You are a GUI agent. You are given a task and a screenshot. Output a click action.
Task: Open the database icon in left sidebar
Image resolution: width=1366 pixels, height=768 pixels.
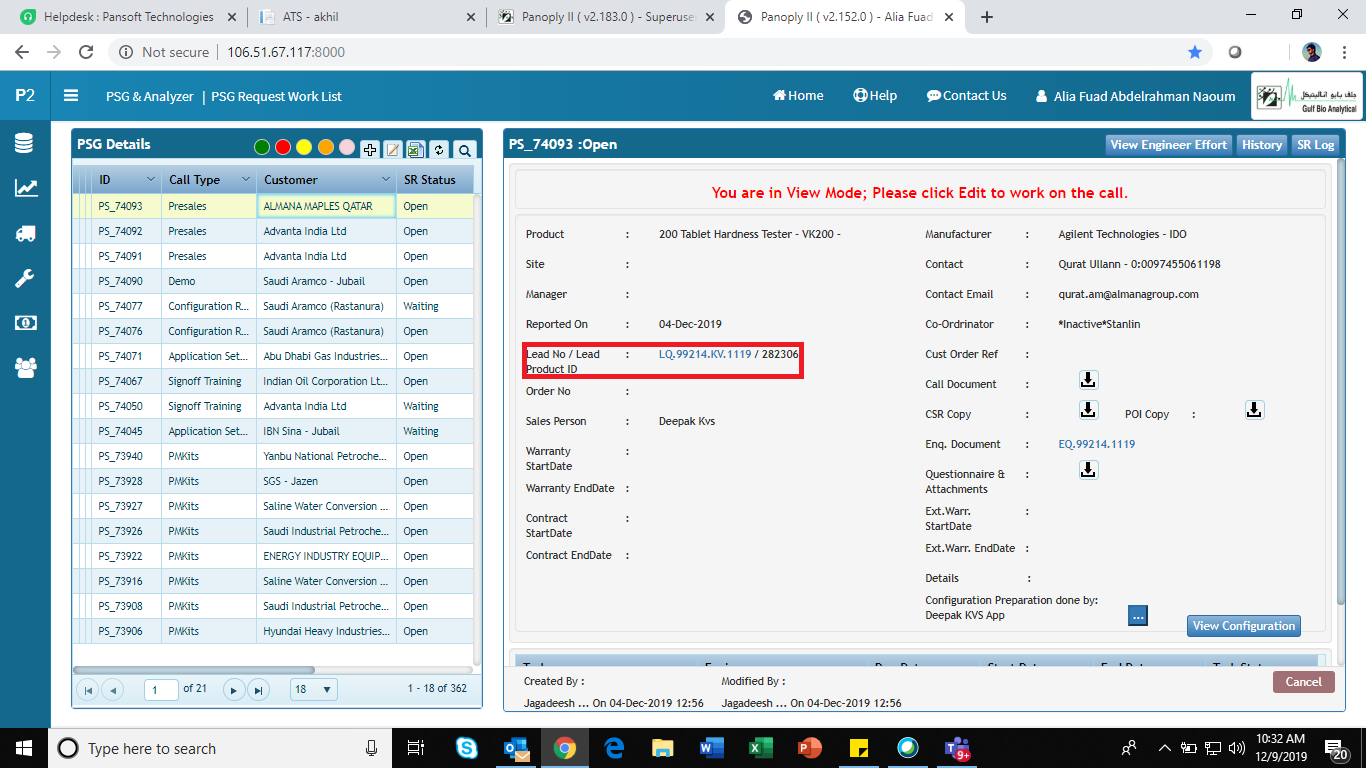(x=25, y=143)
